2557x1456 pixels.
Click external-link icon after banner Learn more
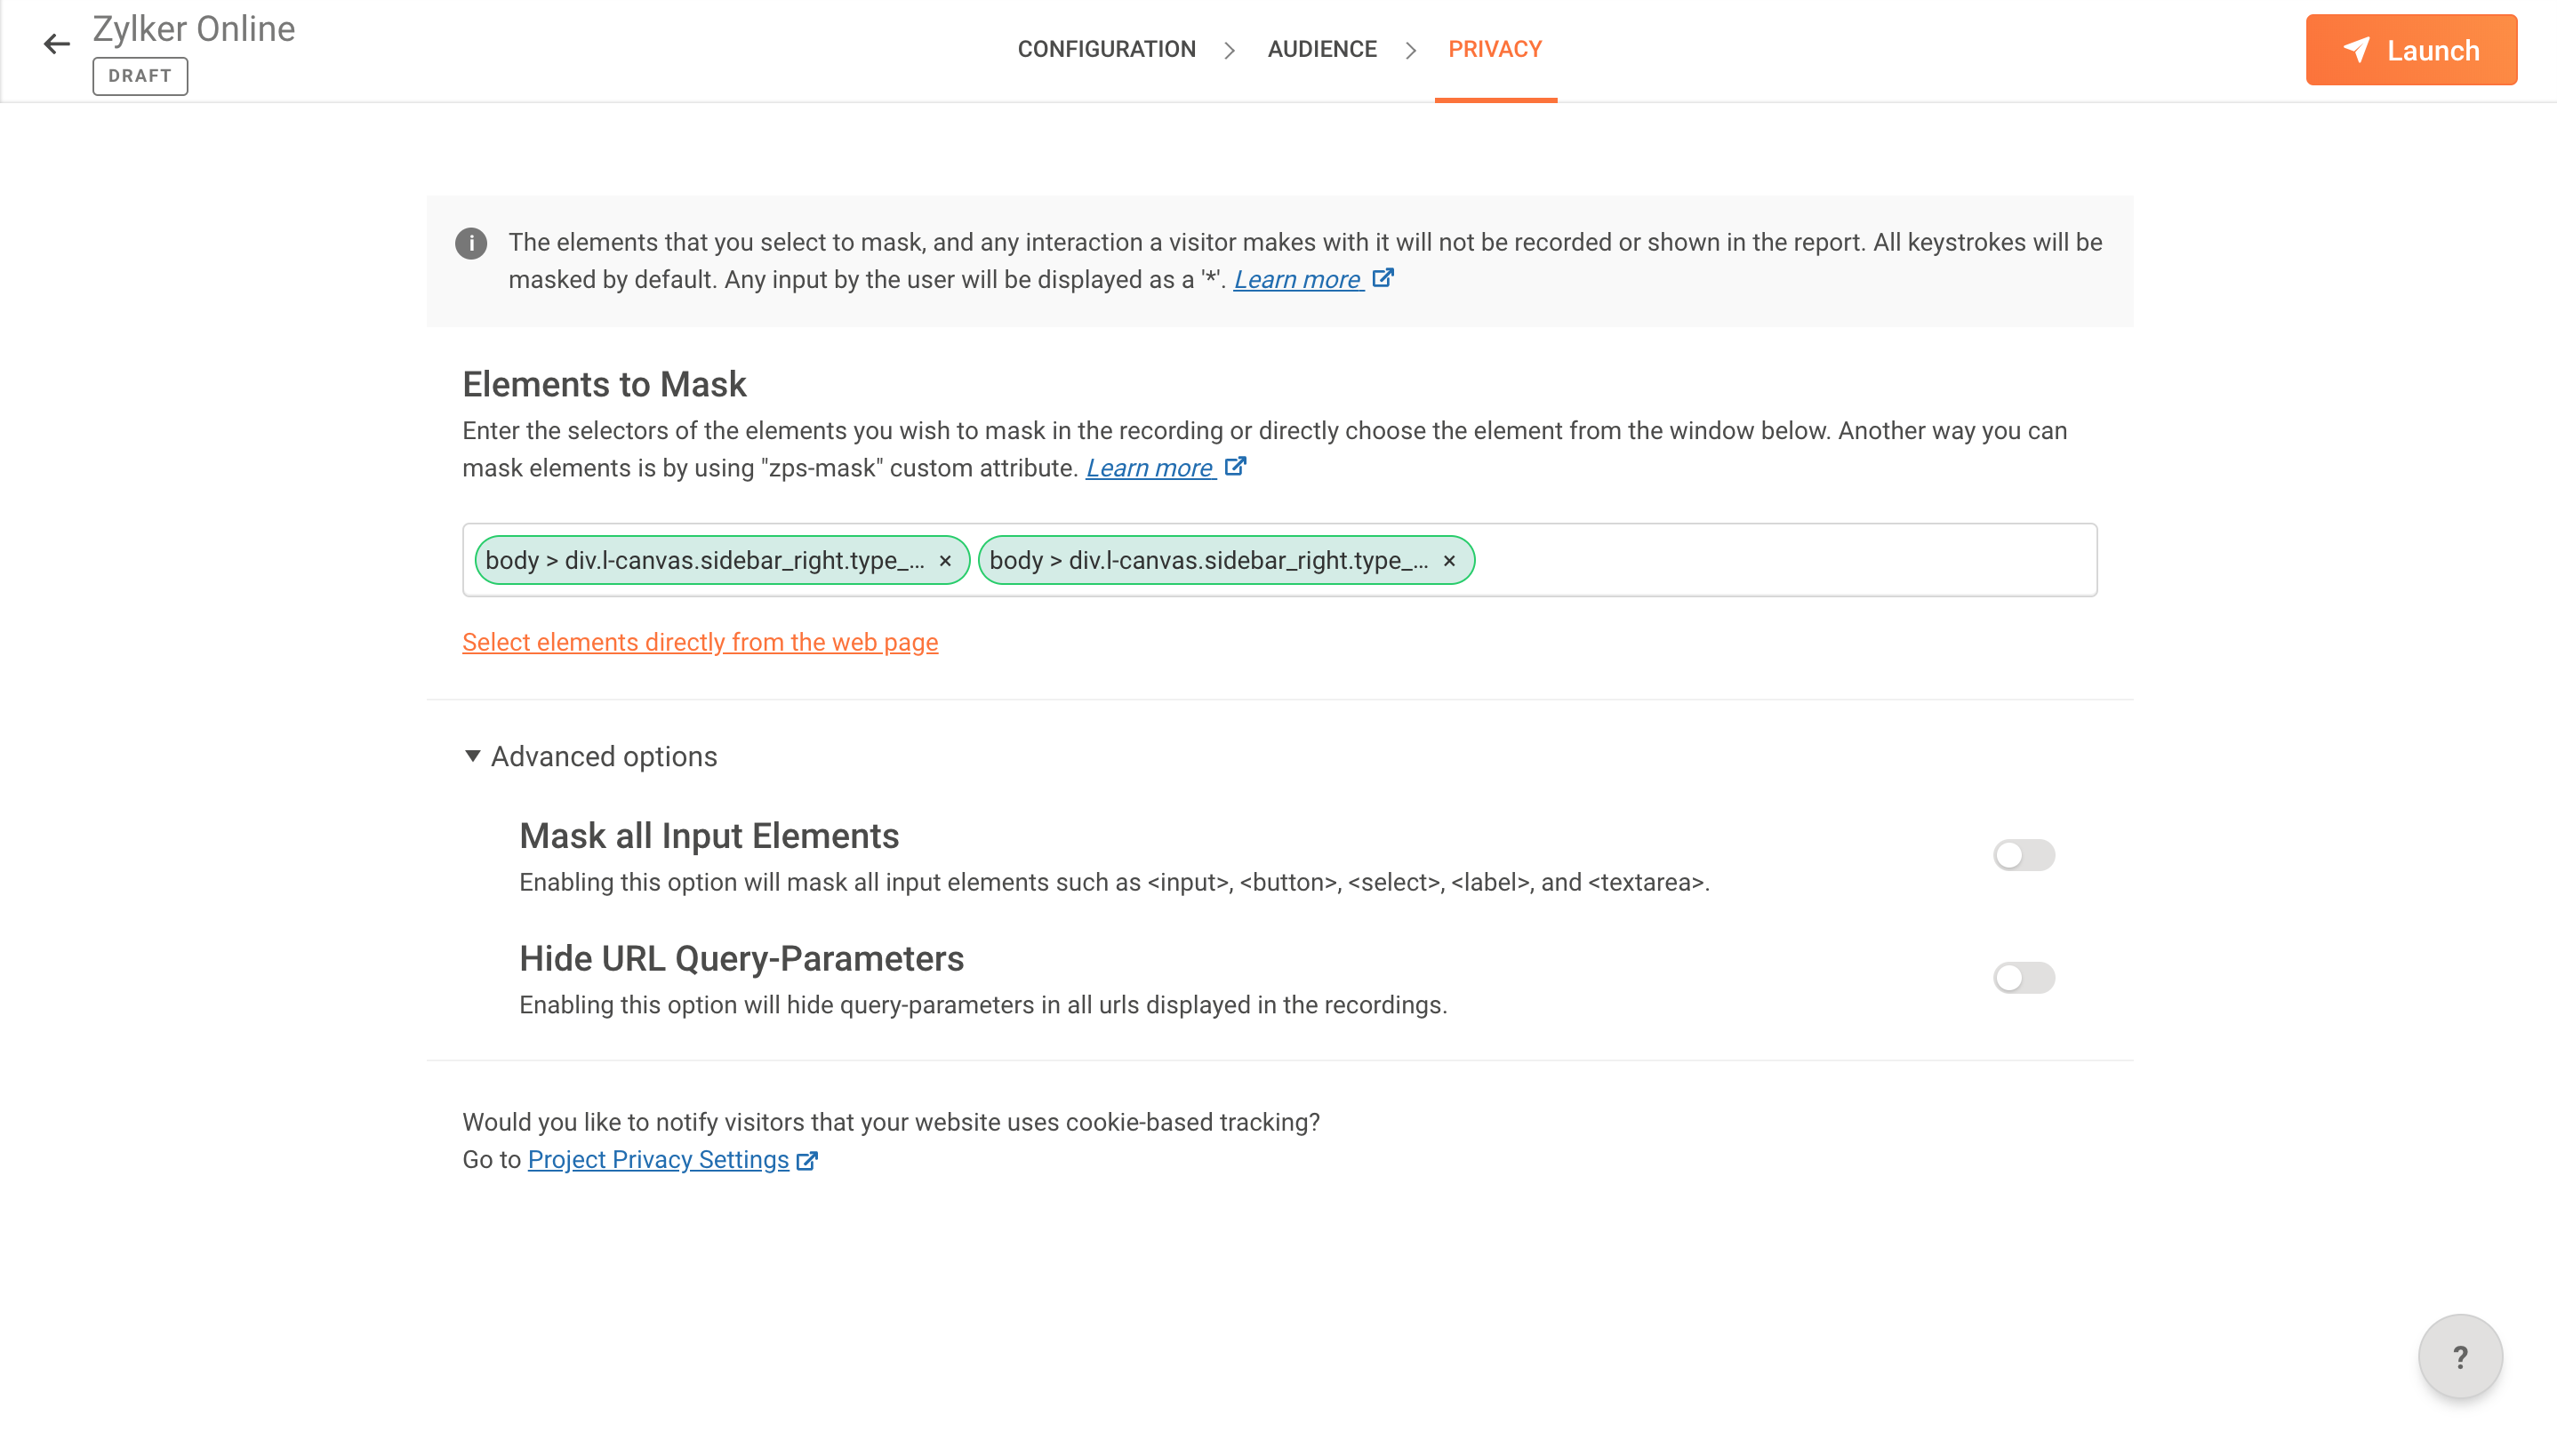point(1383,278)
